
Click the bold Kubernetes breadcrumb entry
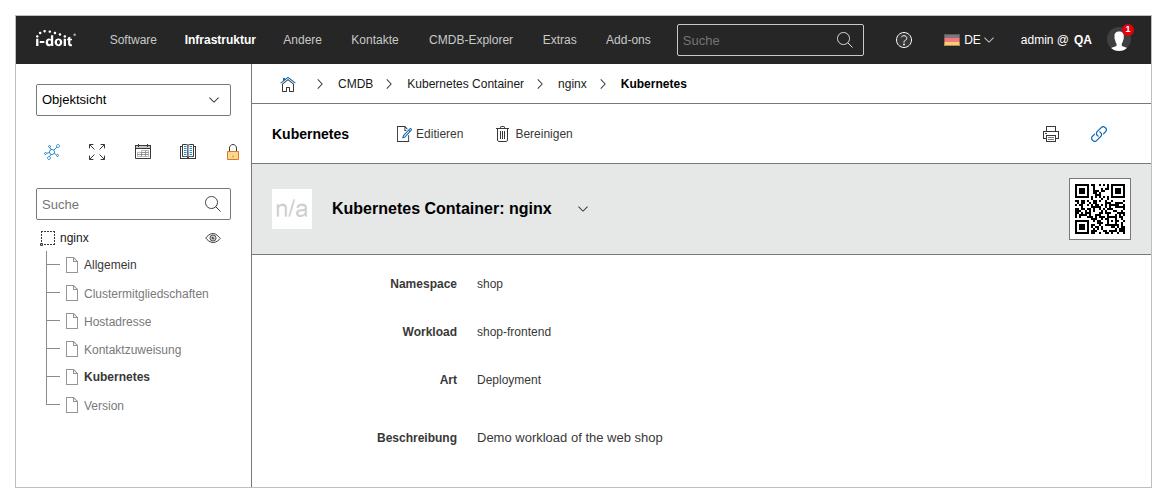653,84
